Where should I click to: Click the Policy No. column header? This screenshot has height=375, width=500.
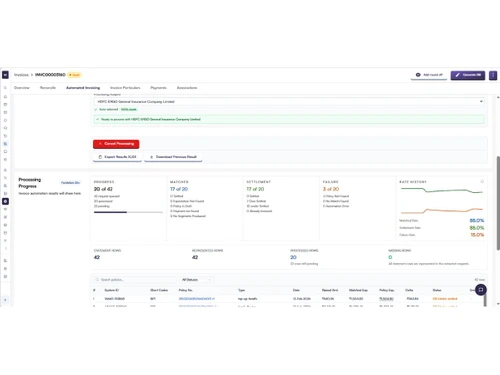(x=185, y=290)
